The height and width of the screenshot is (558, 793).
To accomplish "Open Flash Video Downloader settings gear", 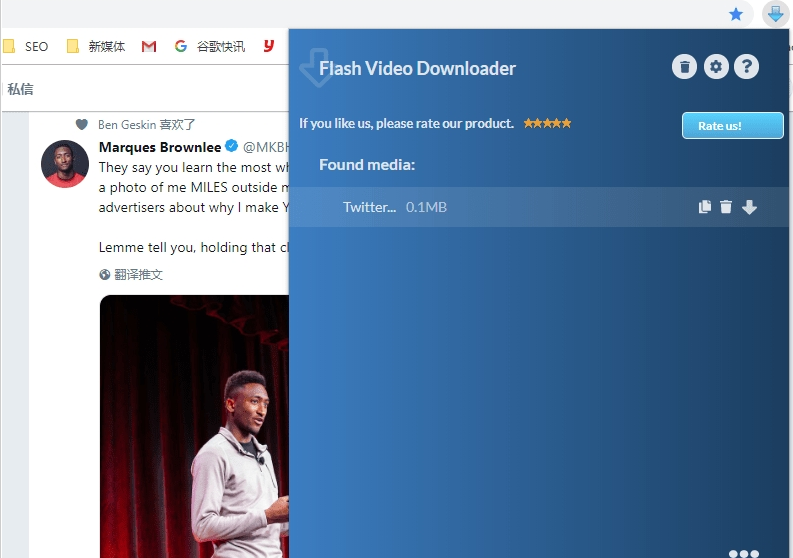I will coord(715,67).
